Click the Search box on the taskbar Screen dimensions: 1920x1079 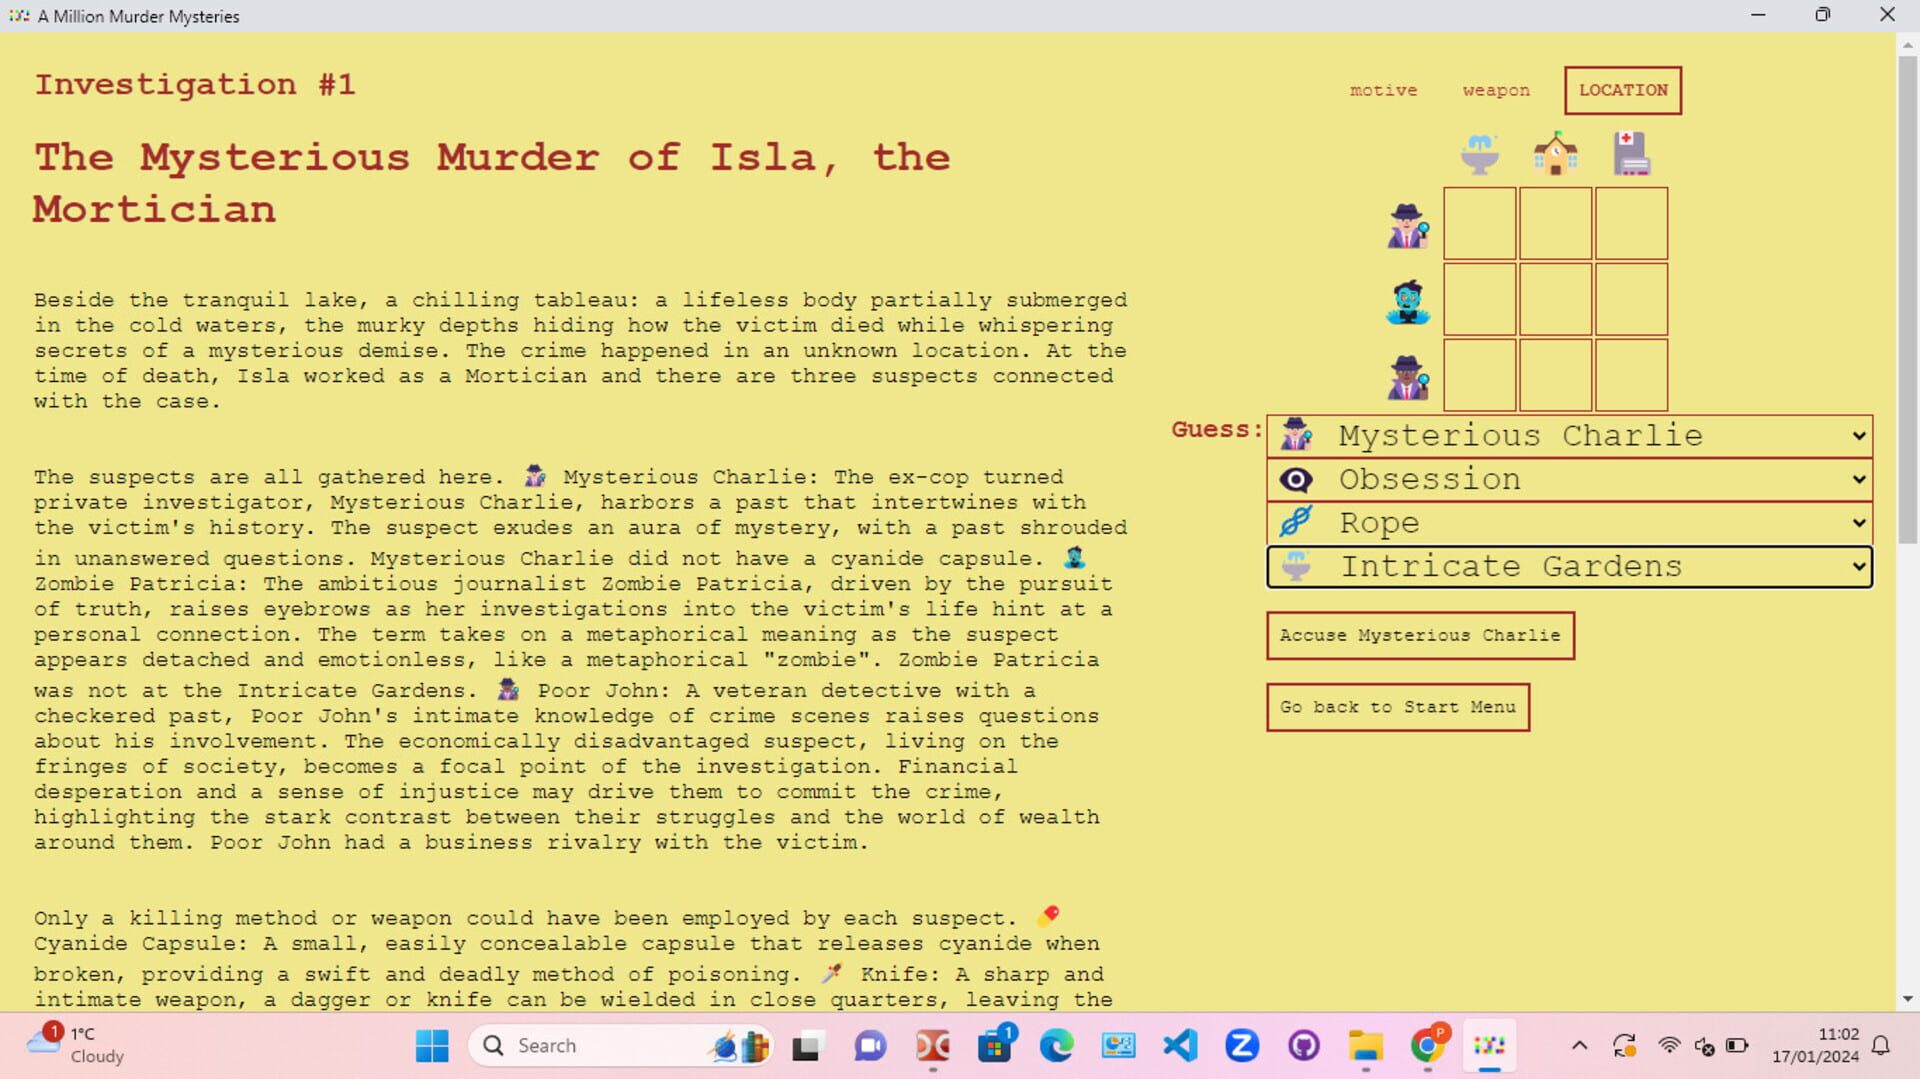[x=600, y=1045]
